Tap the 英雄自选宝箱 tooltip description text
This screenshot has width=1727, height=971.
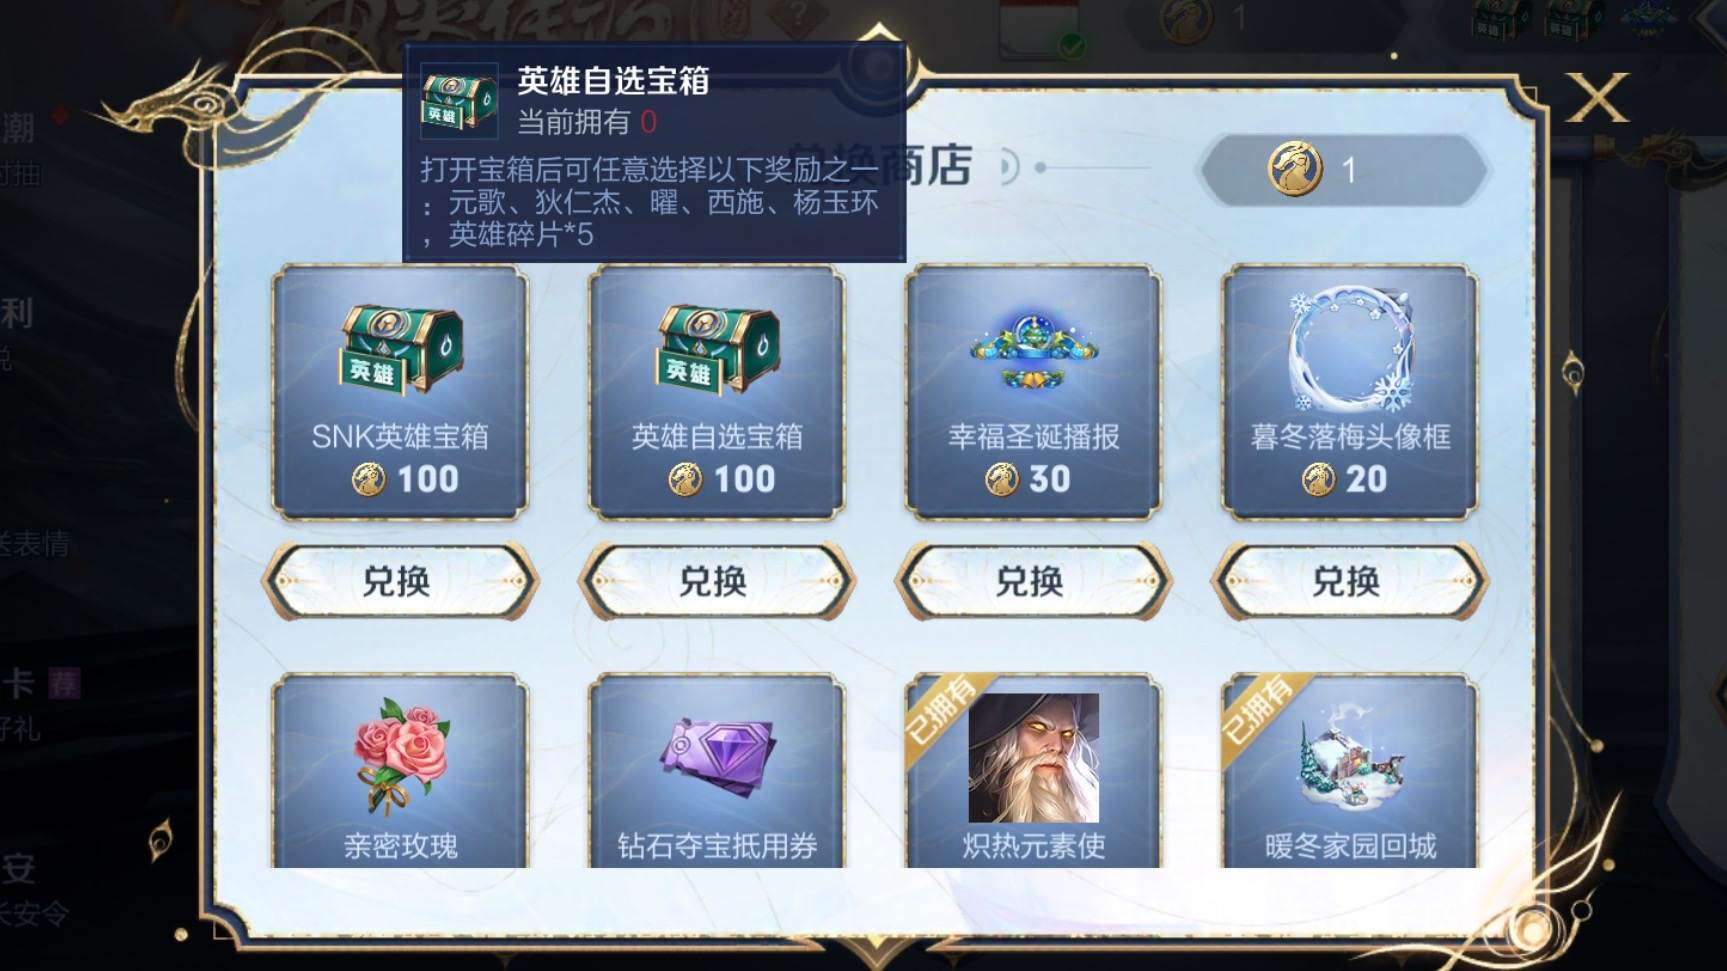(650, 202)
